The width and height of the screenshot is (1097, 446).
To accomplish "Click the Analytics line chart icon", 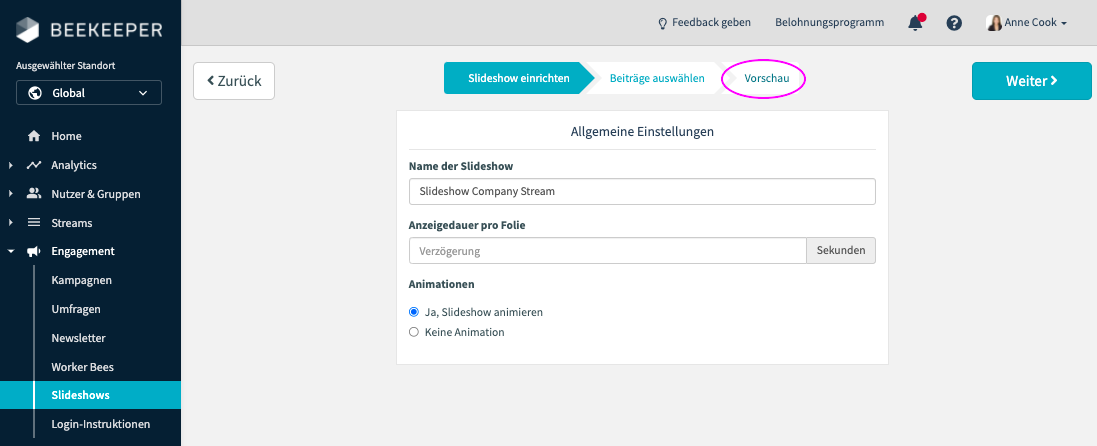I will (x=34, y=165).
